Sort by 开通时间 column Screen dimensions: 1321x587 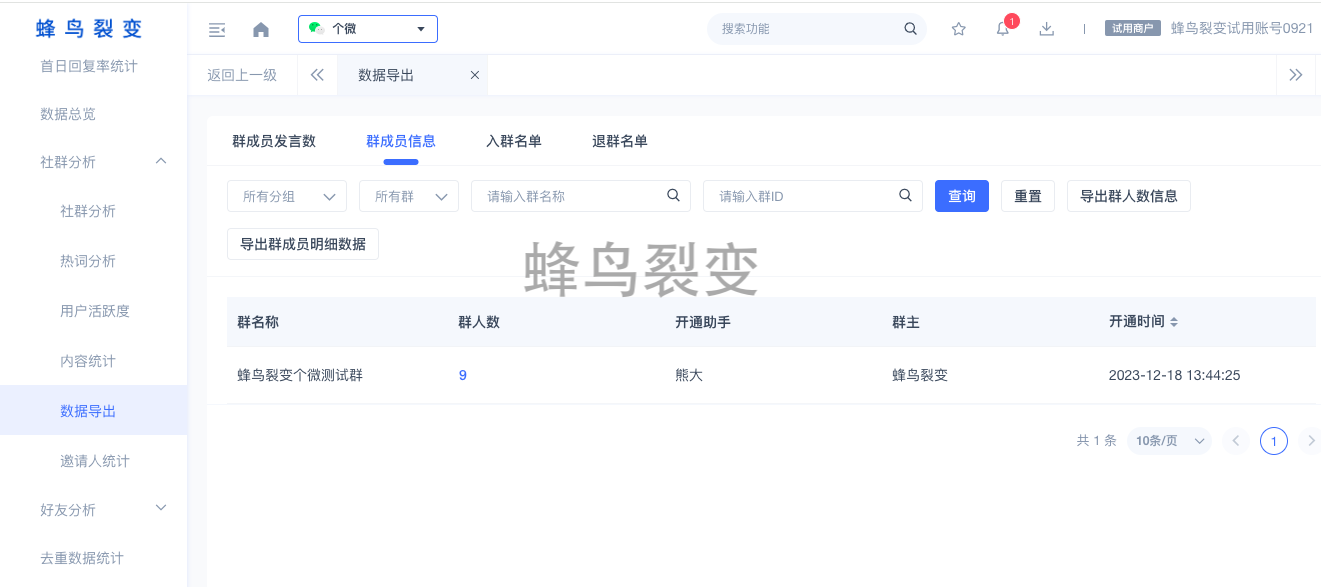click(1174, 322)
